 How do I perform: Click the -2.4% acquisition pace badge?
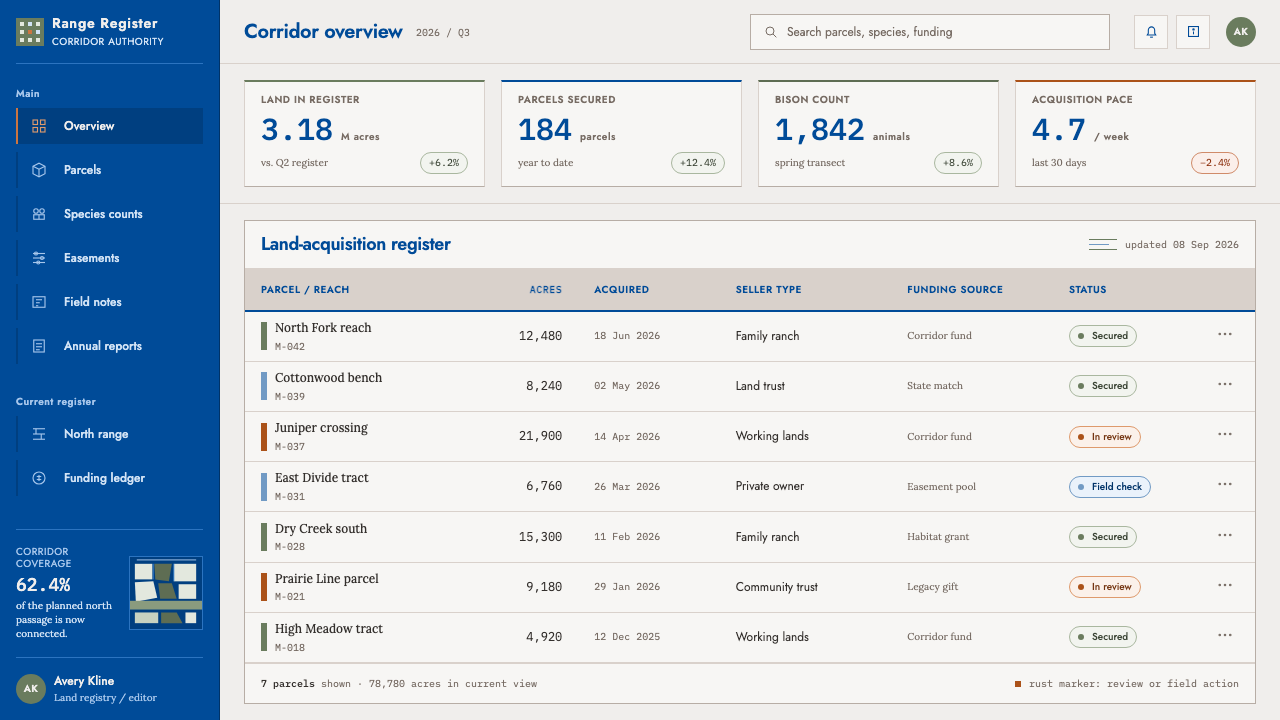coord(1215,163)
